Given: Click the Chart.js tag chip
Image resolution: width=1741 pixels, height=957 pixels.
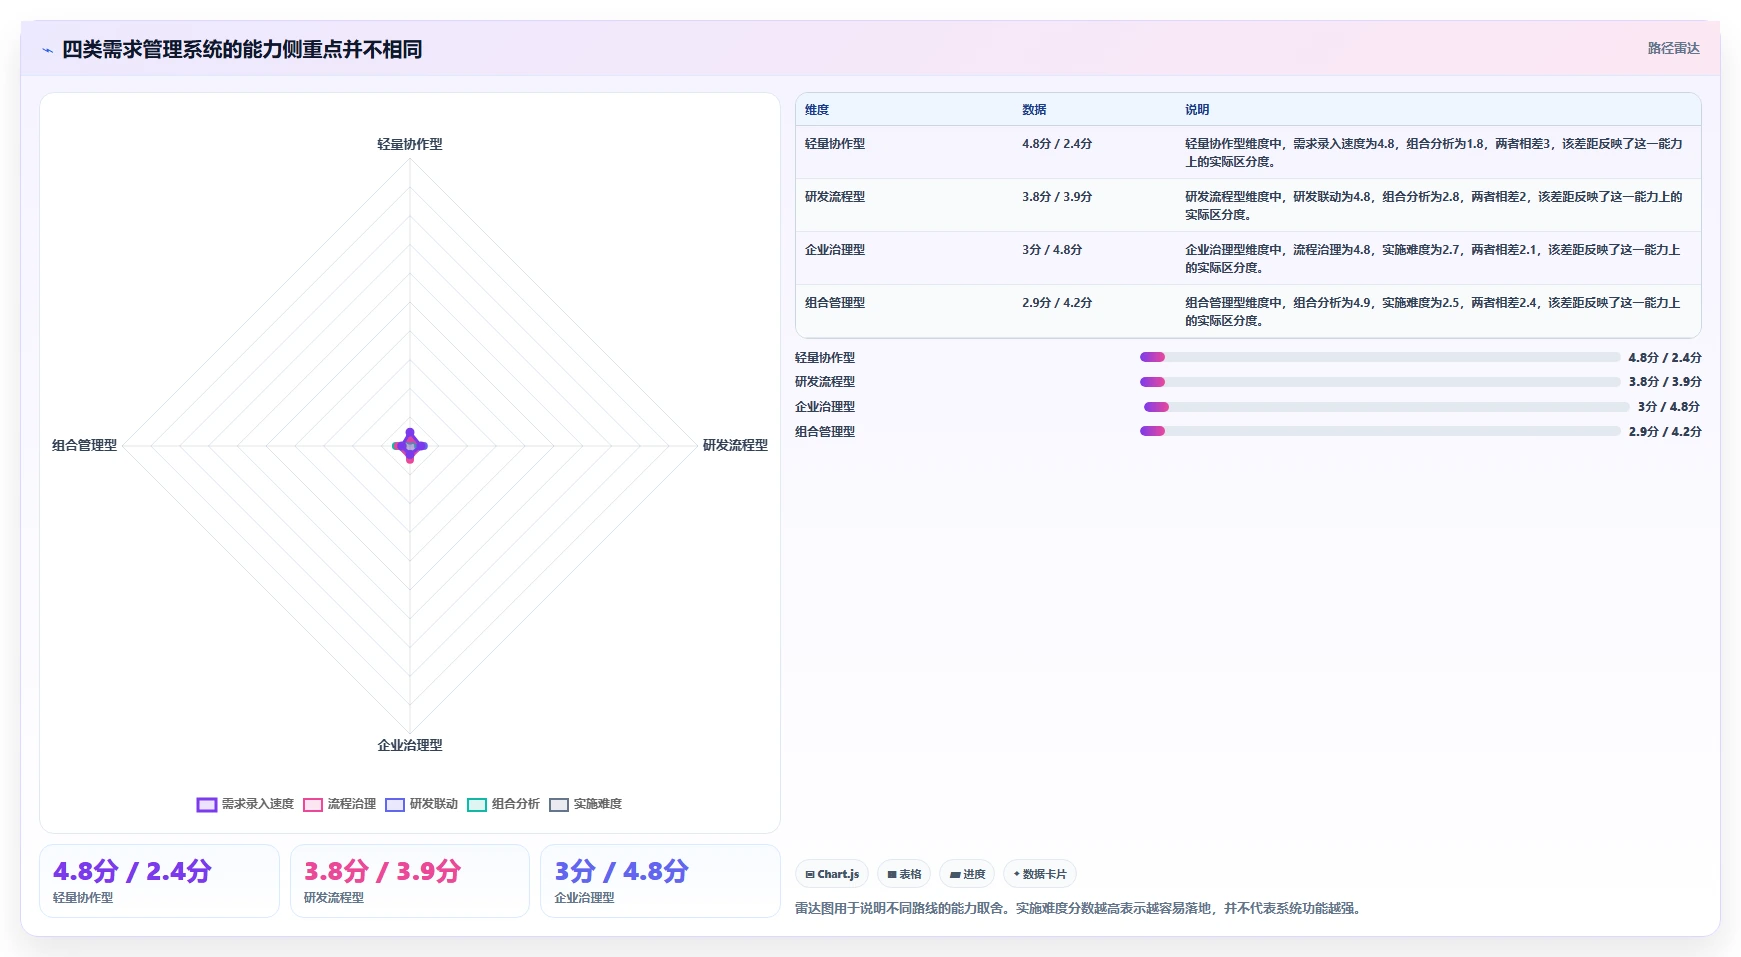Looking at the screenshot, I should click(x=832, y=874).
